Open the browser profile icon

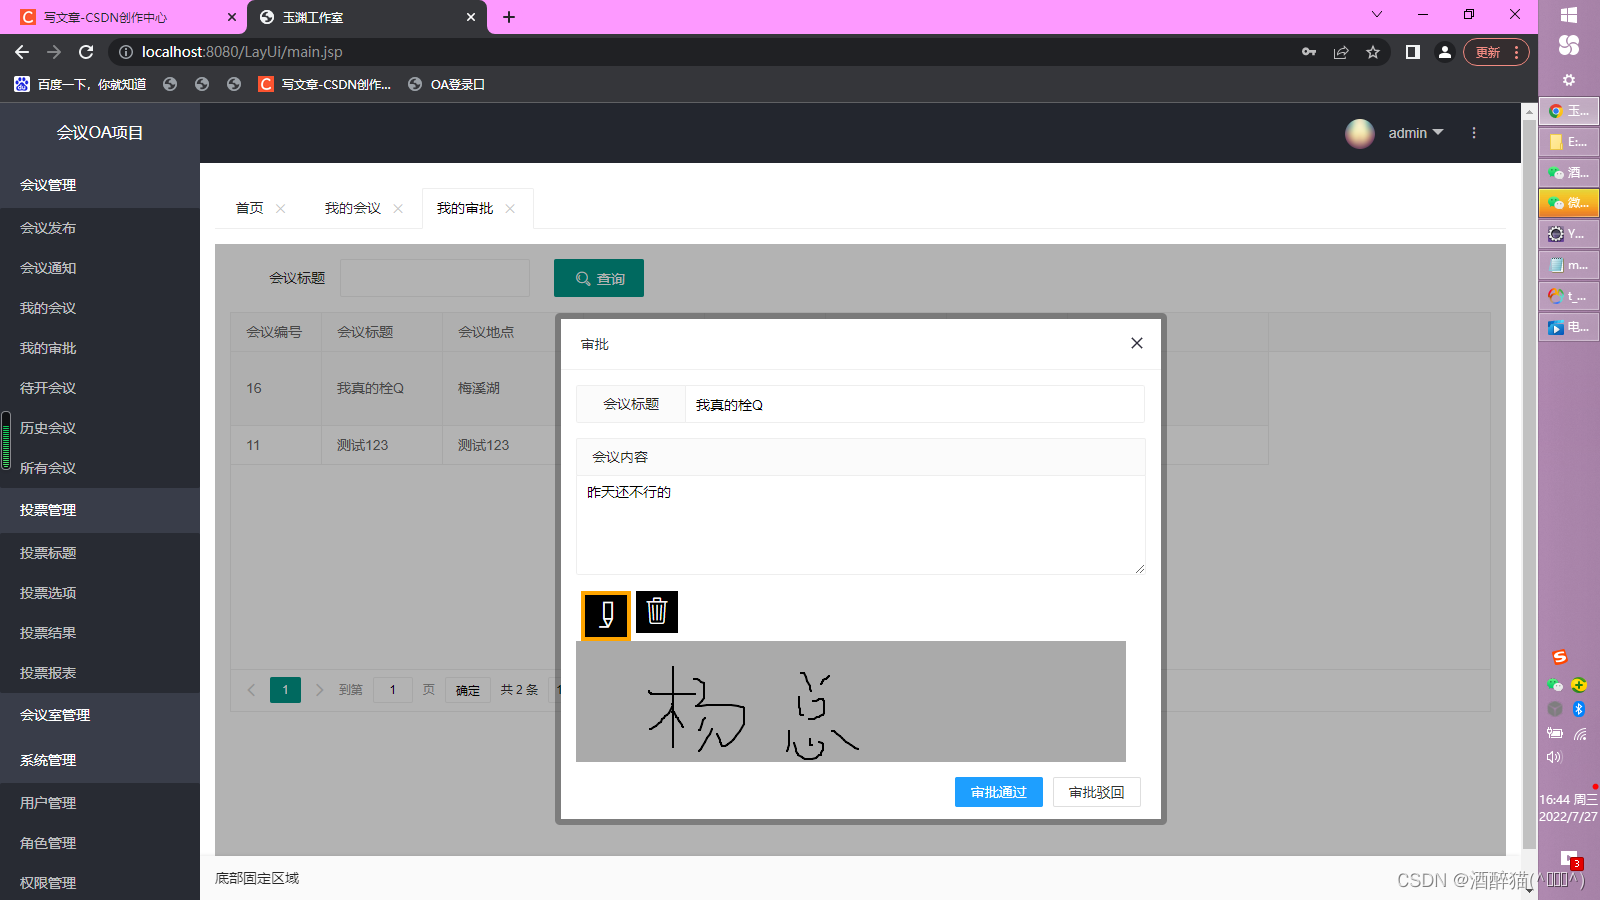pyautogui.click(x=1445, y=52)
